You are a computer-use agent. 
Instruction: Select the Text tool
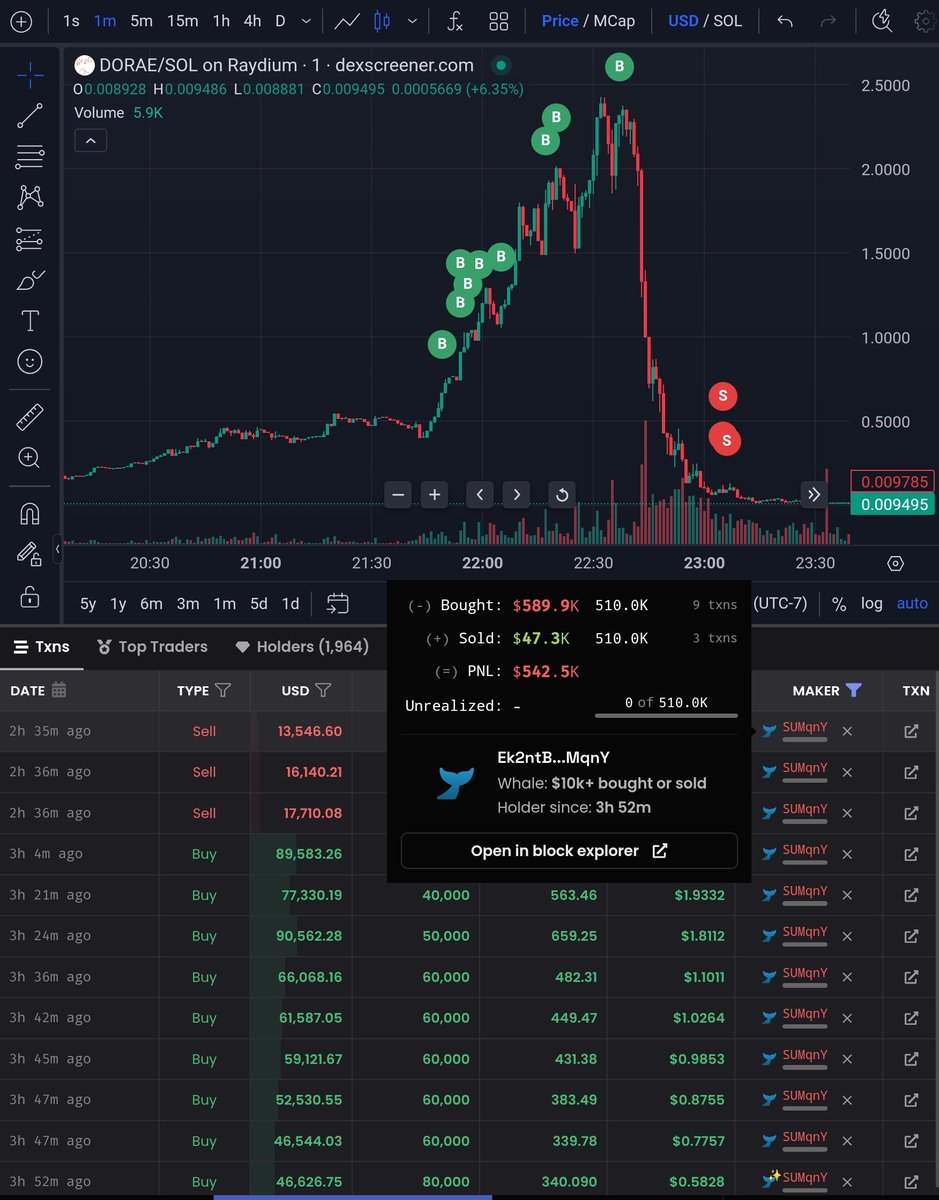pyautogui.click(x=30, y=321)
